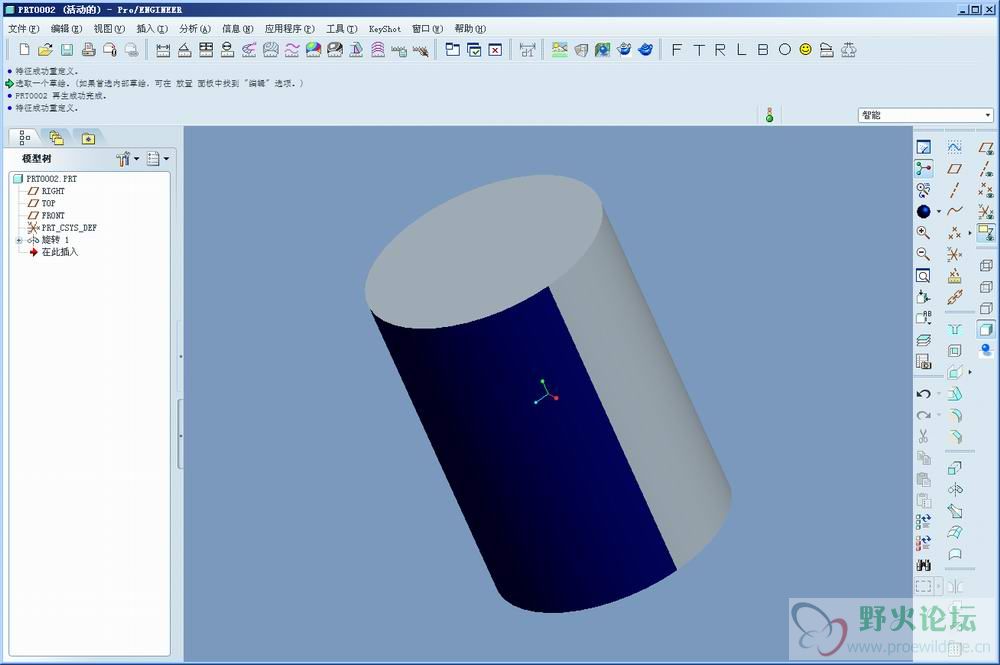
Task: Click the green traffic light regeneration indicator
Action: pyautogui.click(x=770, y=115)
